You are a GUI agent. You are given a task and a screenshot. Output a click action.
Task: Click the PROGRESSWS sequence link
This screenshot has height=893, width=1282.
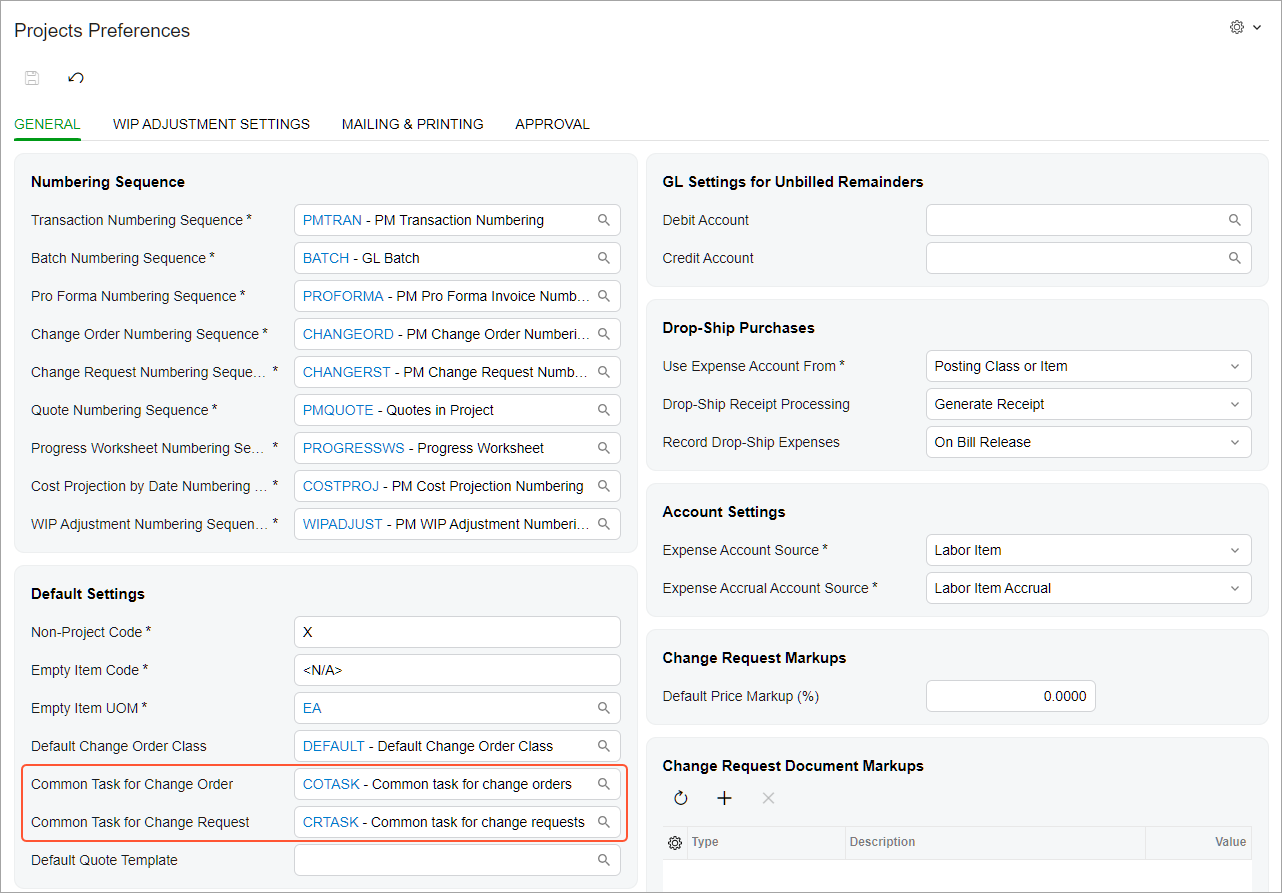[x=354, y=448]
